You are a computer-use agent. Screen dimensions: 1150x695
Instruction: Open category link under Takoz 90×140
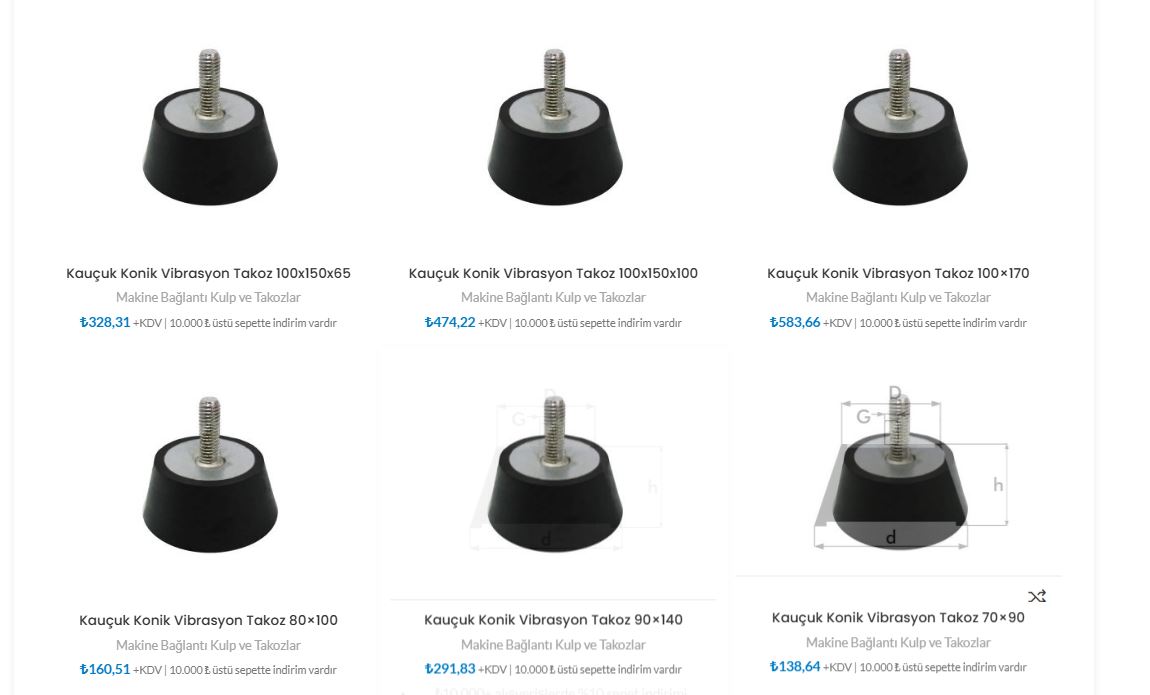[553, 644]
